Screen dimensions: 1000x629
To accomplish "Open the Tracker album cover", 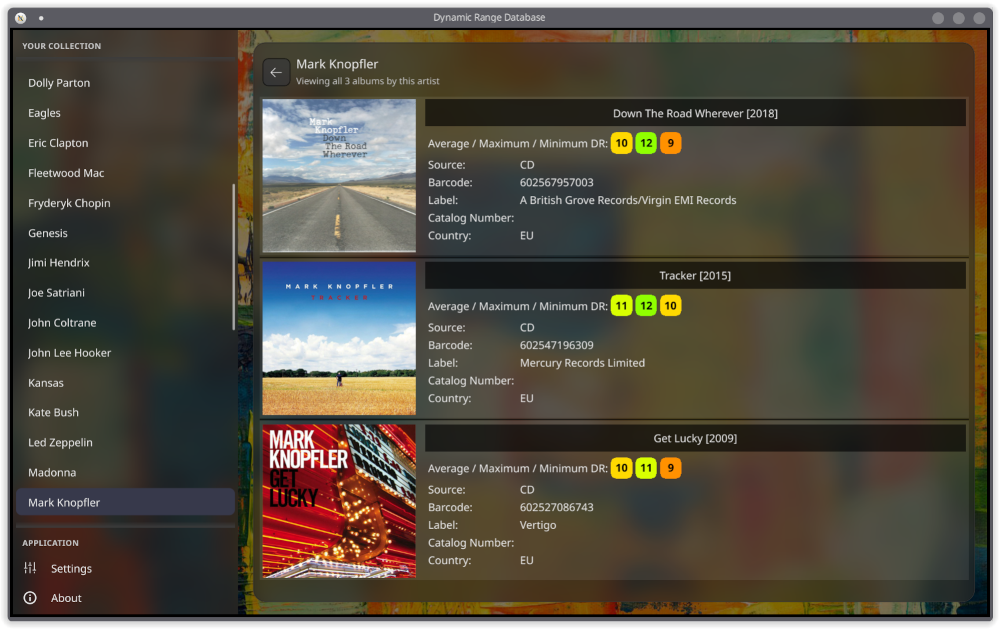I will coord(339,338).
